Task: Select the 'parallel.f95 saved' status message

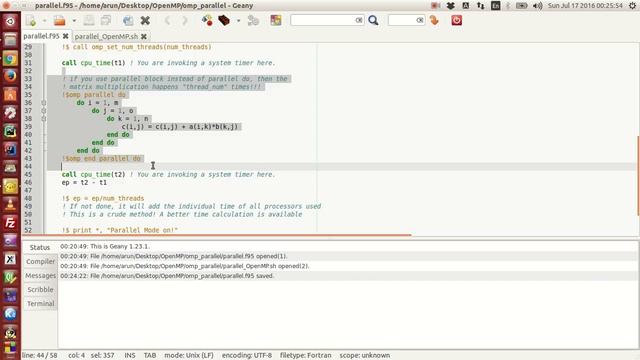Action: (348, 276)
